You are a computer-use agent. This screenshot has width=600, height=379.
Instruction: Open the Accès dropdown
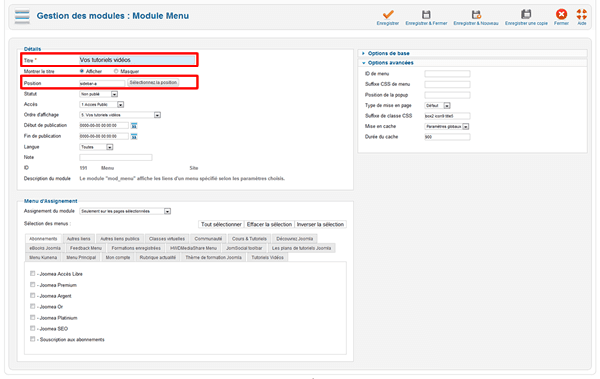(x=101, y=105)
